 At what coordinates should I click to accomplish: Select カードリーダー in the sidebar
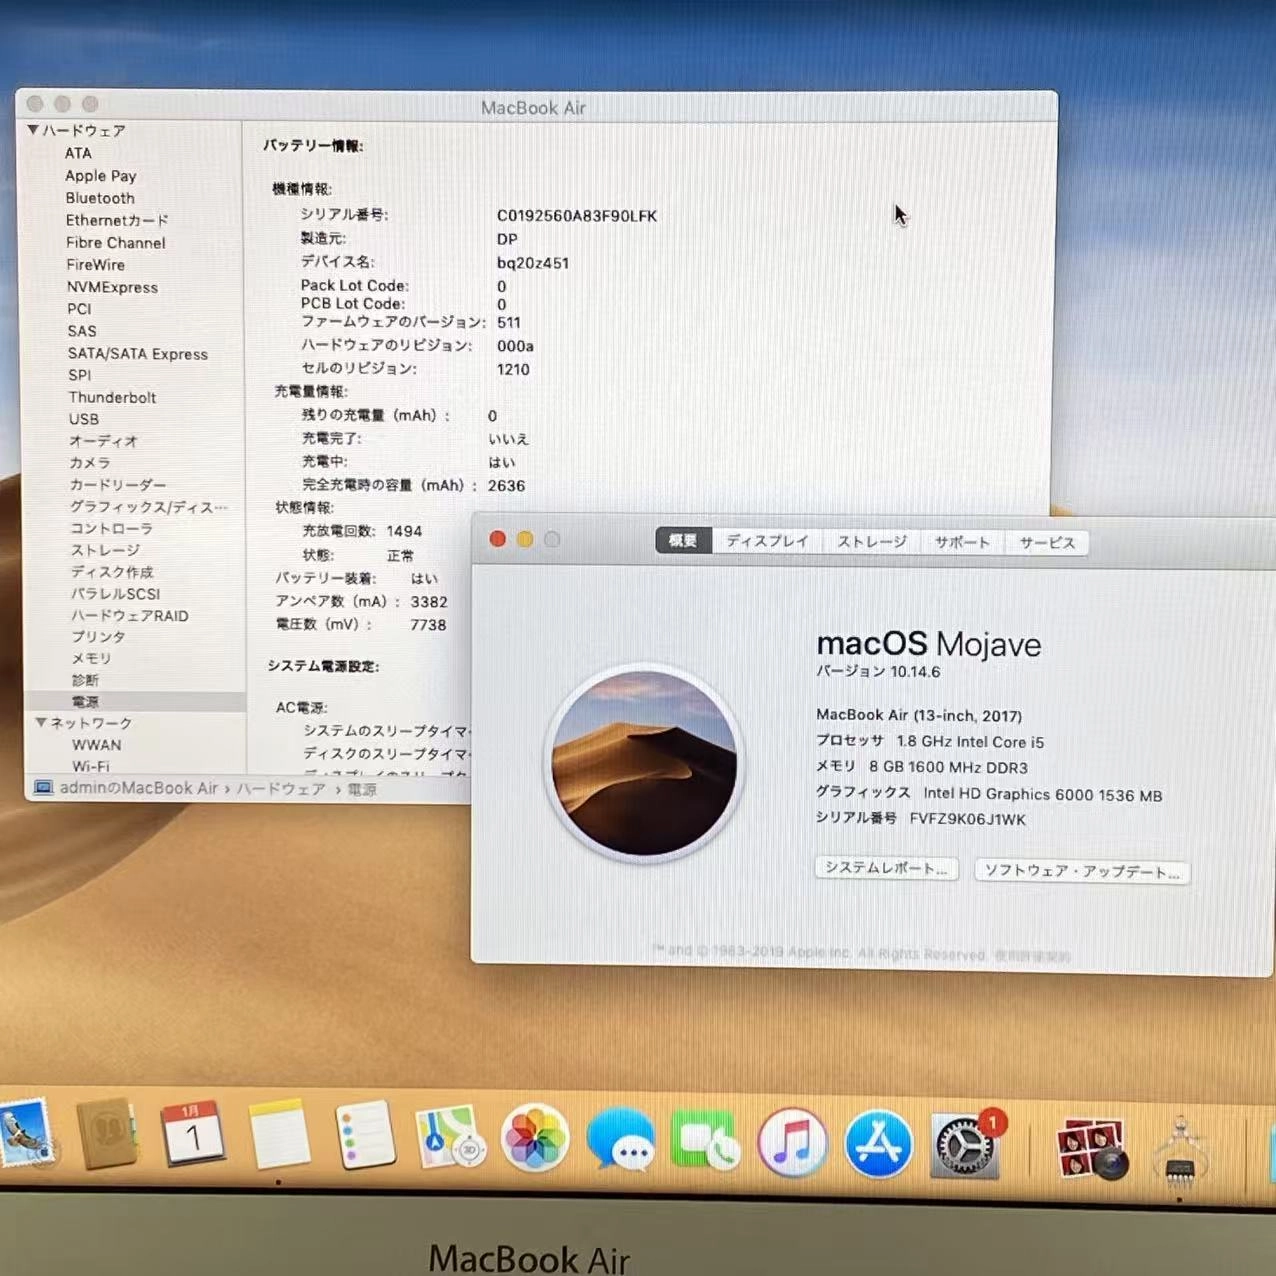pyautogui.click(x=118, y=485)
